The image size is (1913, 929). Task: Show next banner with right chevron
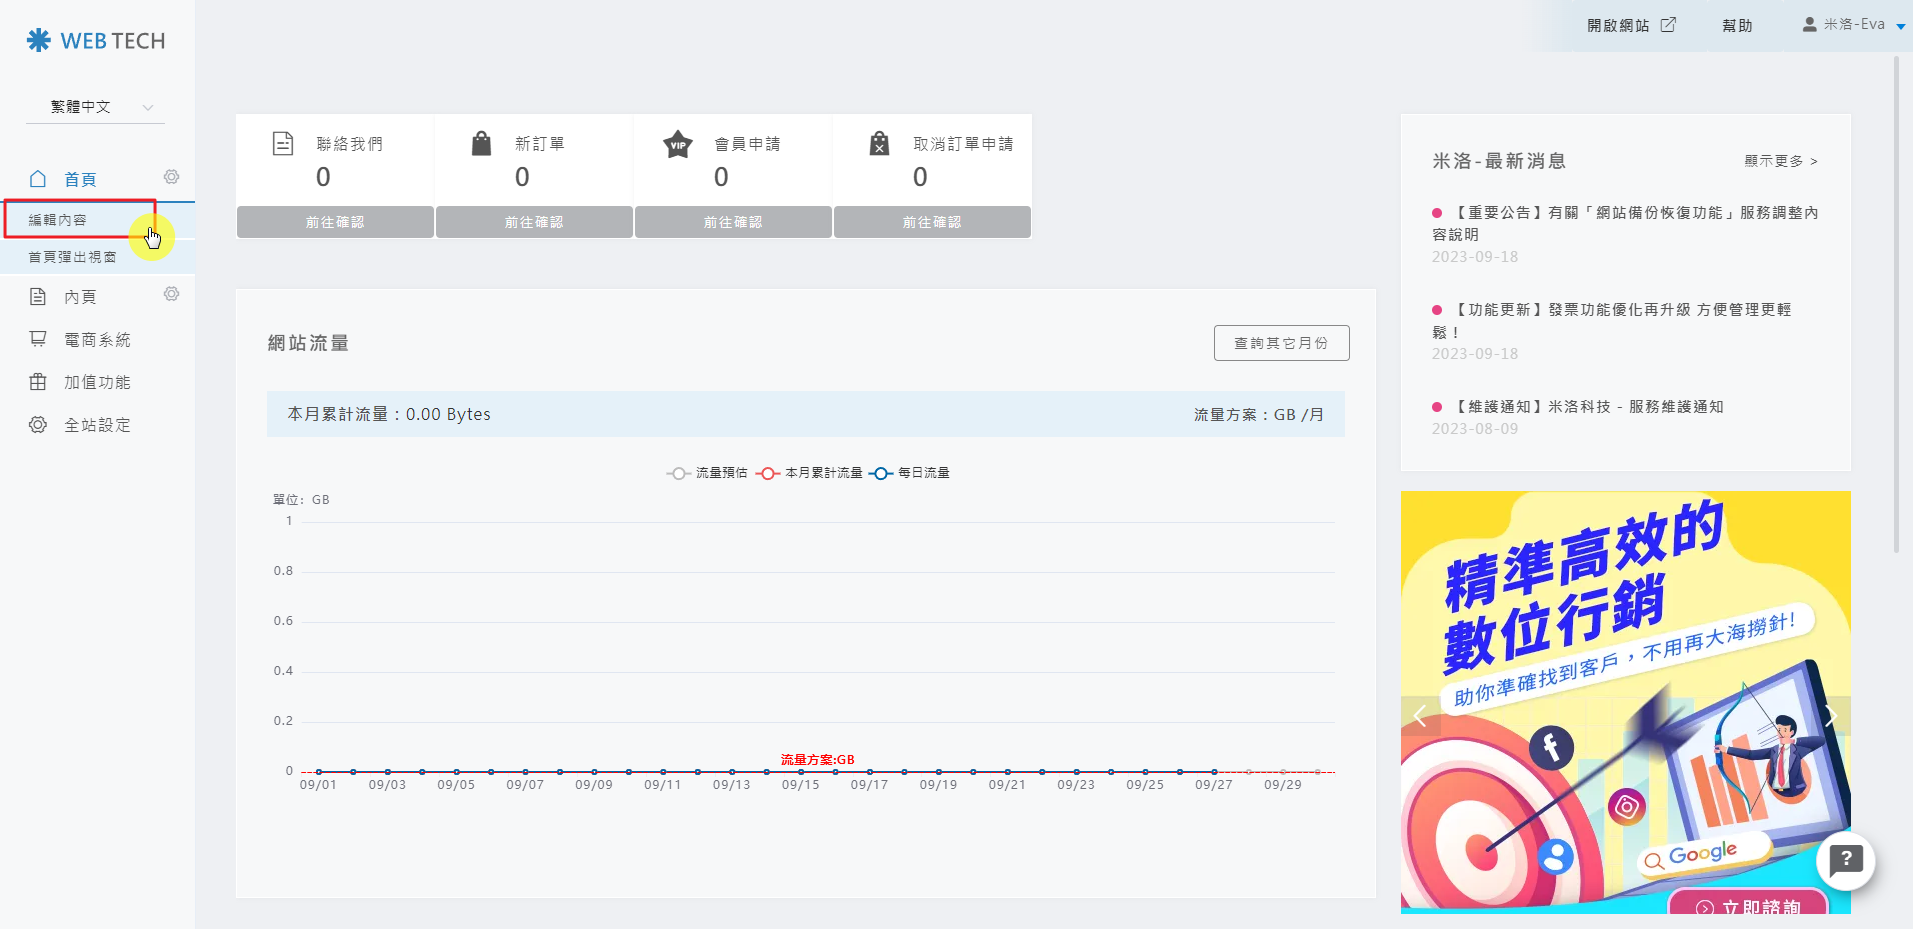[1830, 715]
